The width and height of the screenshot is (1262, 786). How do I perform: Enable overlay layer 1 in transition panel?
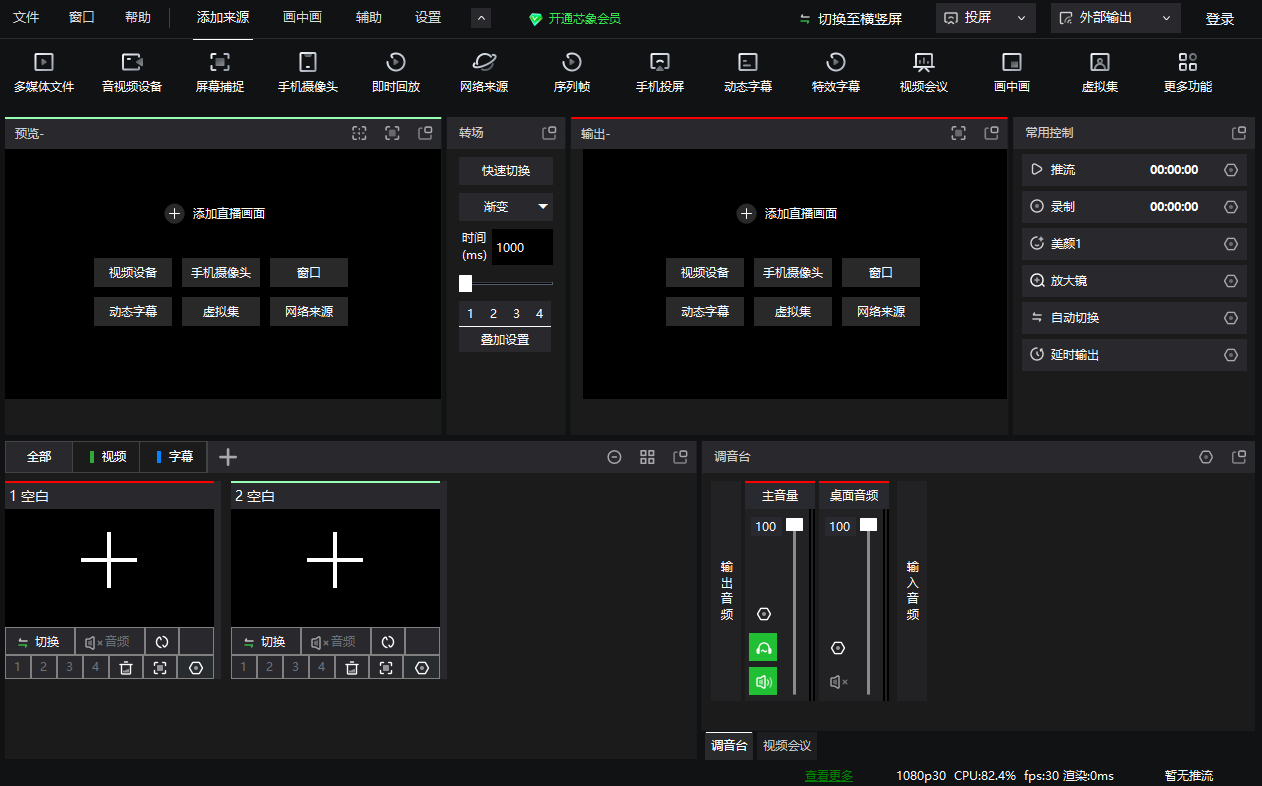471,314
